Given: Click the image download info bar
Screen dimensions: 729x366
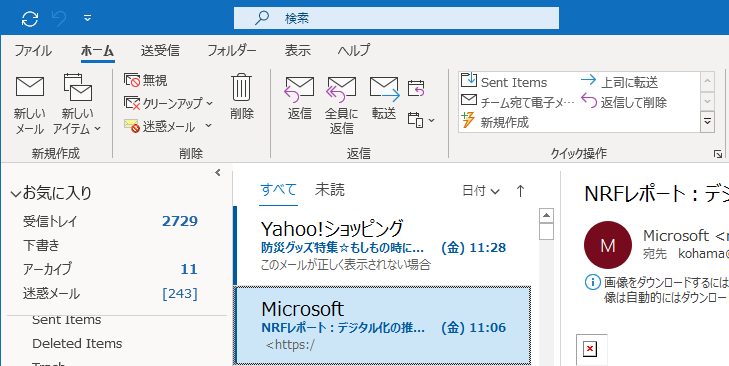Looking at the screenshot, I should (x=656, y=290).
